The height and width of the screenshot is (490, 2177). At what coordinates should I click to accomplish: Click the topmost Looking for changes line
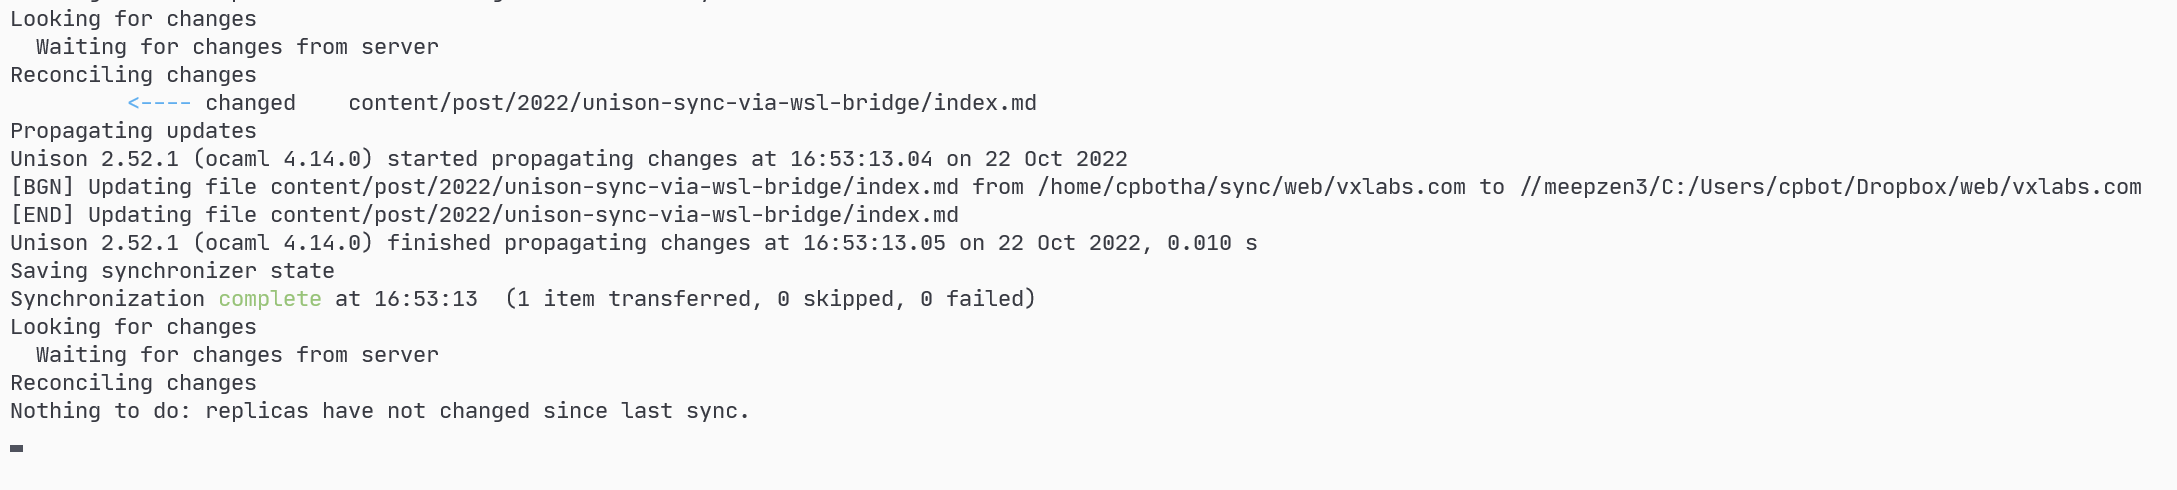(x=133, y=19)
